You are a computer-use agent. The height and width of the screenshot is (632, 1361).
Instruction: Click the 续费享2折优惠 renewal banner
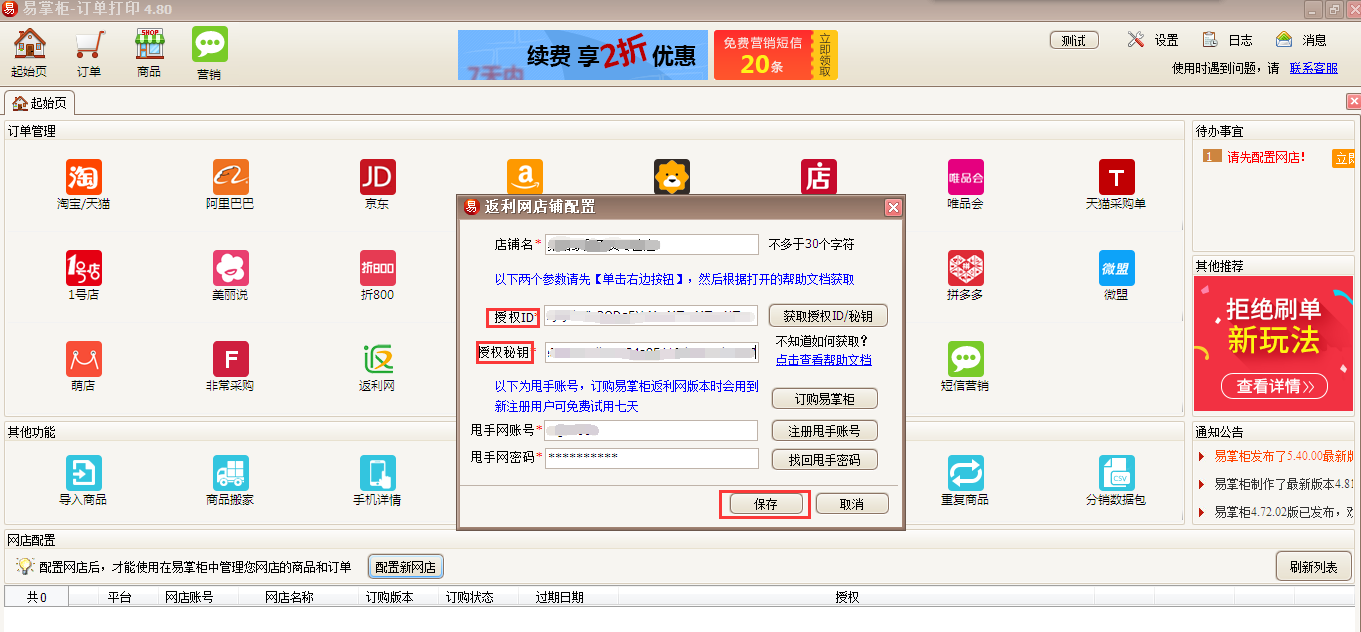(x=583, y=55)
